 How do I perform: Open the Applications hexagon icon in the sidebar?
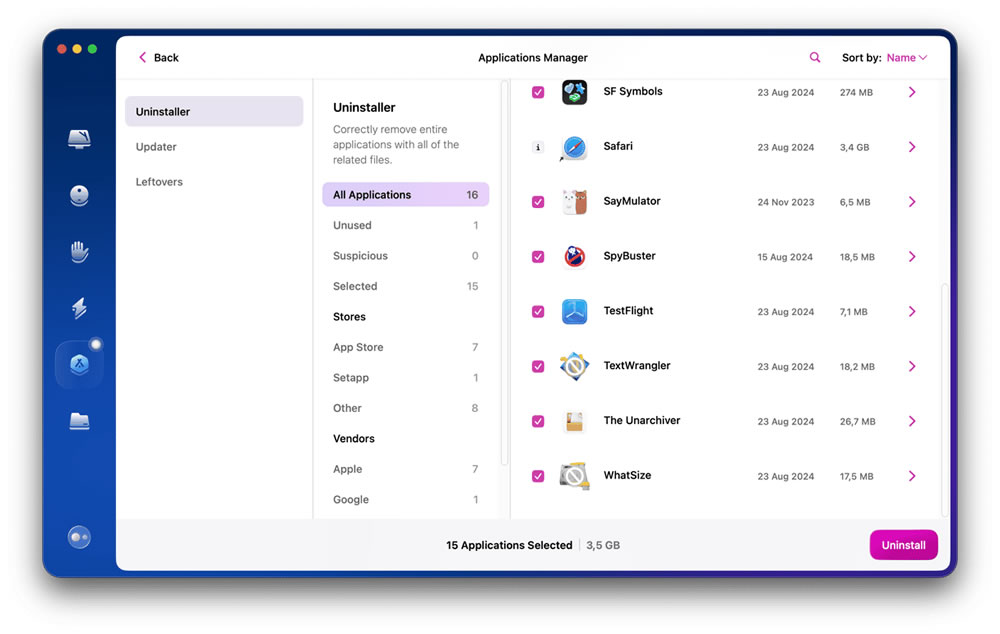point(79,364)
